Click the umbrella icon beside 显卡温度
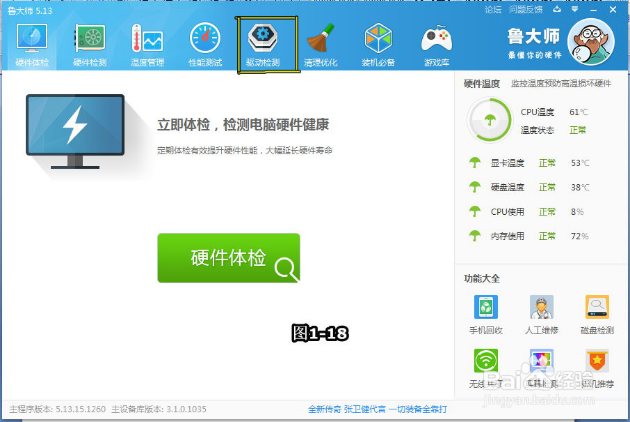 (475, 163)
